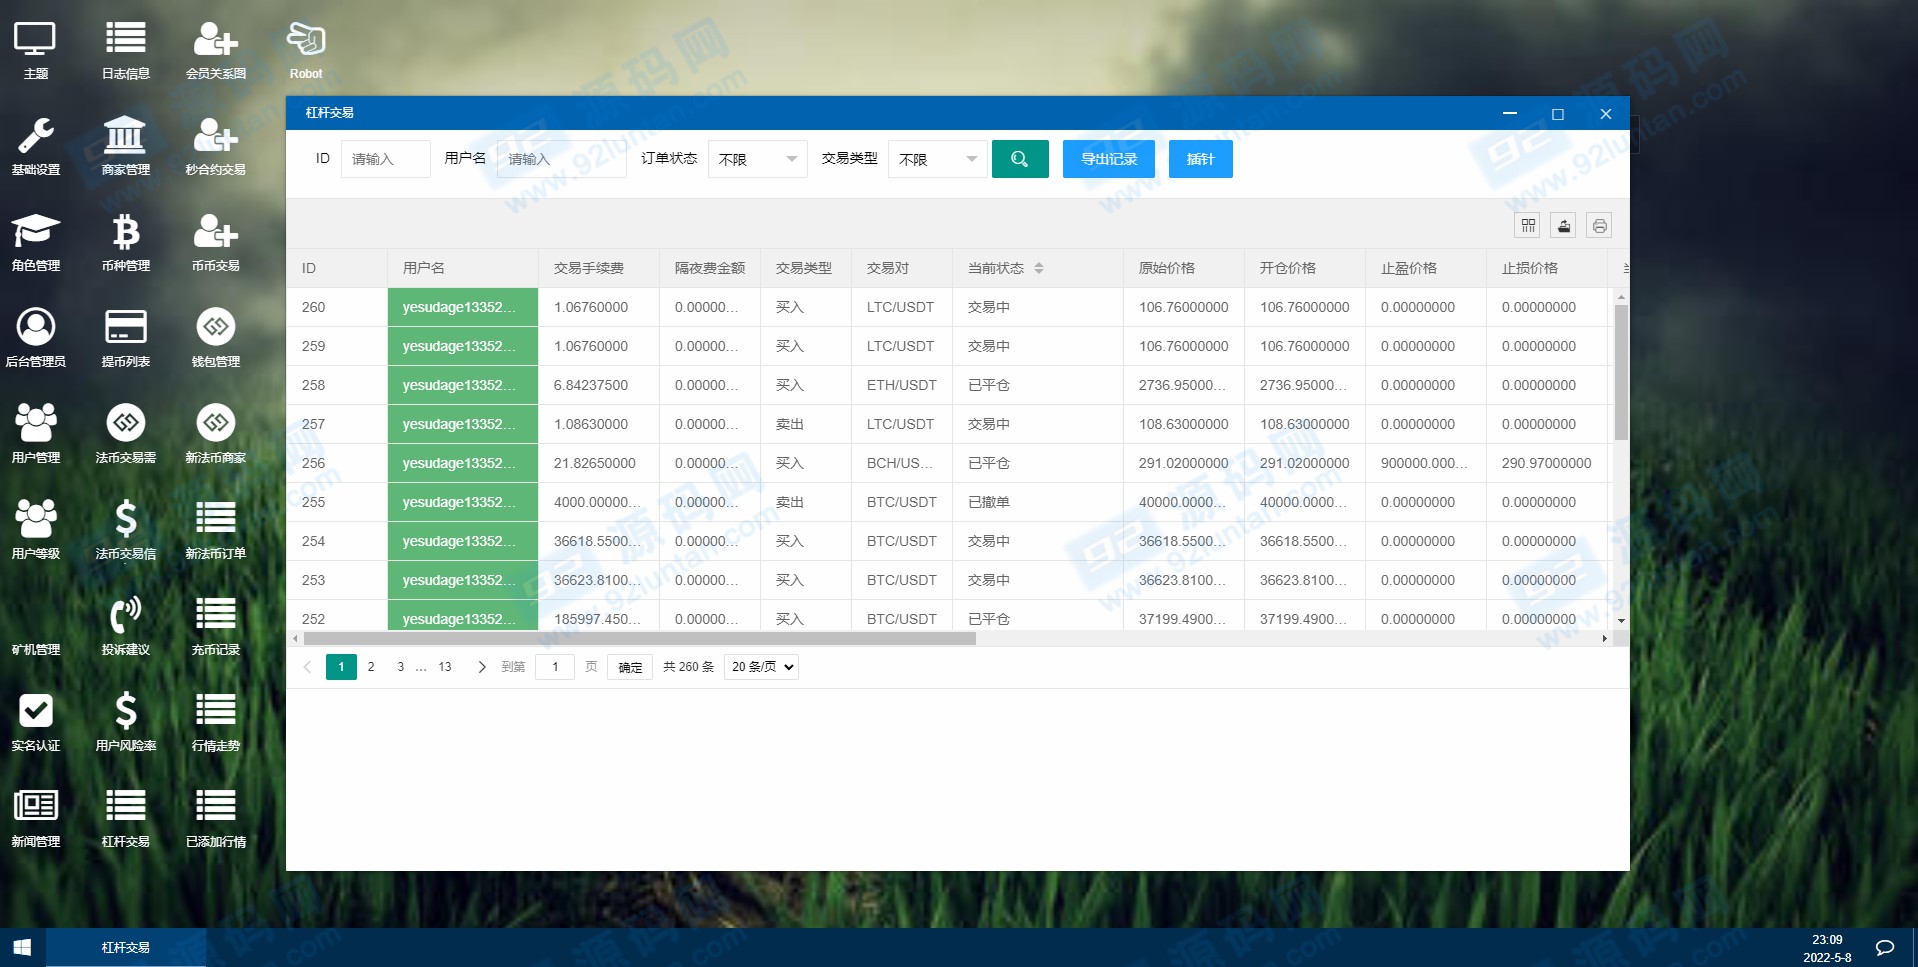The height and width of the screenshot is (967, 1918).
Task: Go to page 2 of results
Action: (x=371, y=667)
